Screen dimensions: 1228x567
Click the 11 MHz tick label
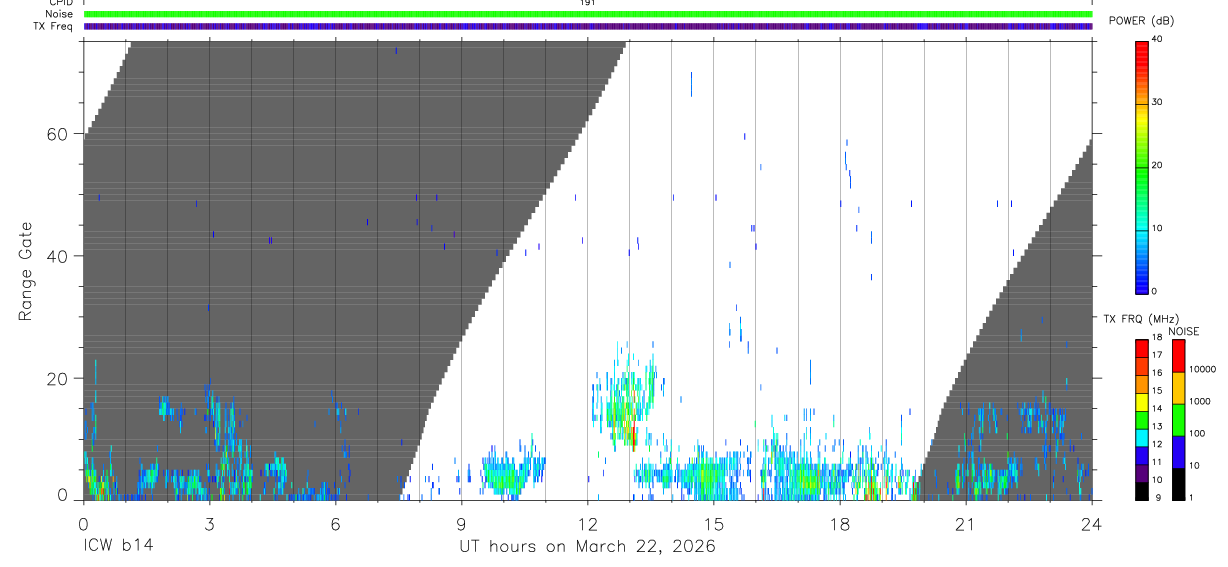click(x=1156, y=462)
